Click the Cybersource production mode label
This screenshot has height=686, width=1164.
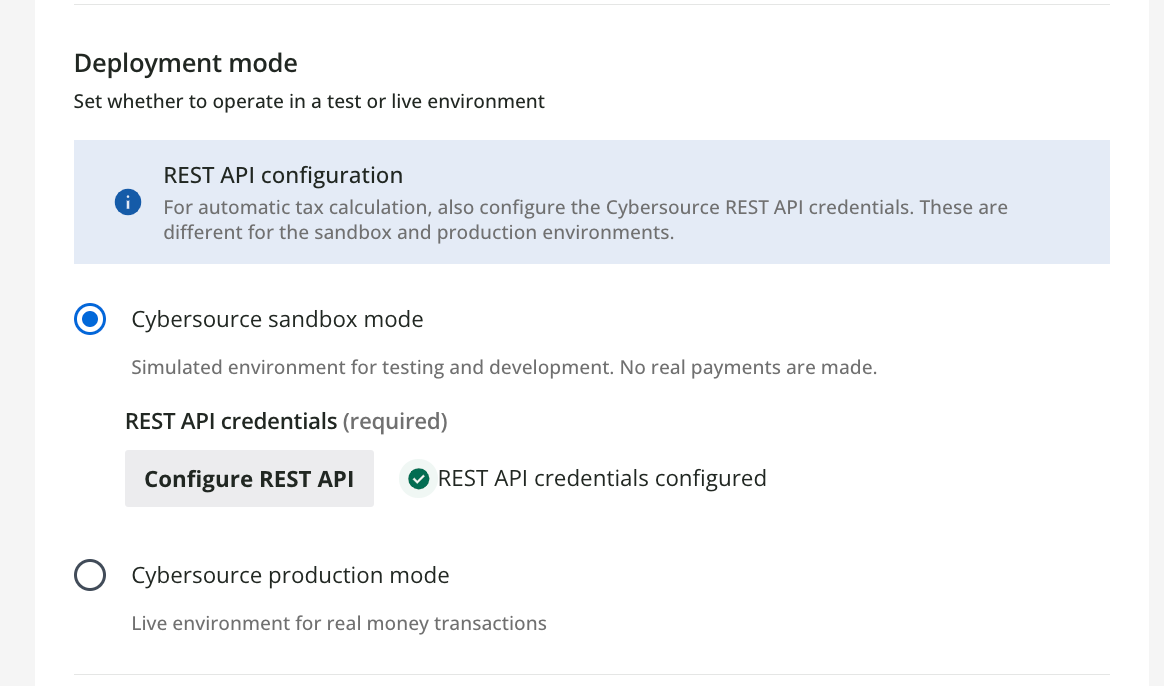(290, 575)
